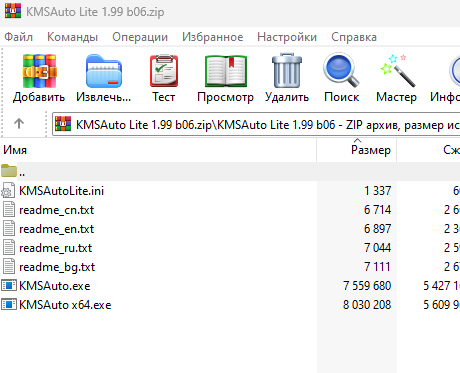Click the size value 8 030 208
Image resolution: width=460 pixels, height=373 pixels.
[x=367, y=305]
